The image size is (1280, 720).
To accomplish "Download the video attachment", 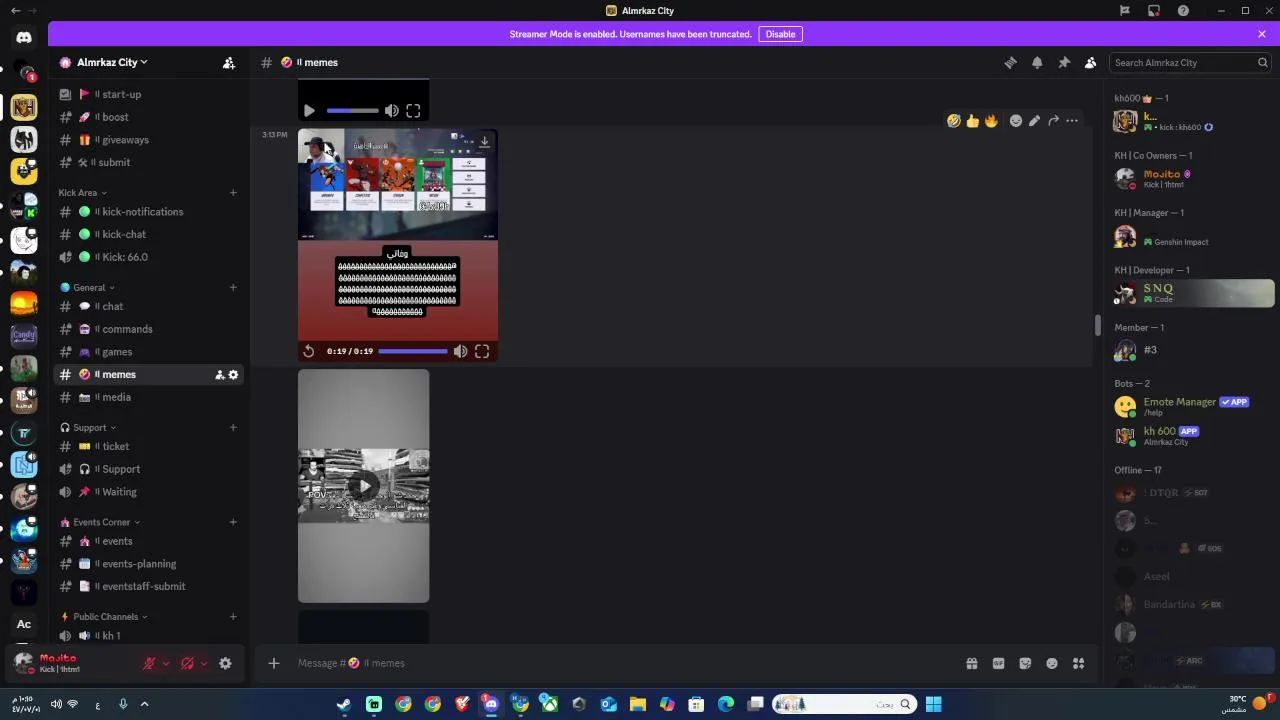I will [x=485, y=141].
